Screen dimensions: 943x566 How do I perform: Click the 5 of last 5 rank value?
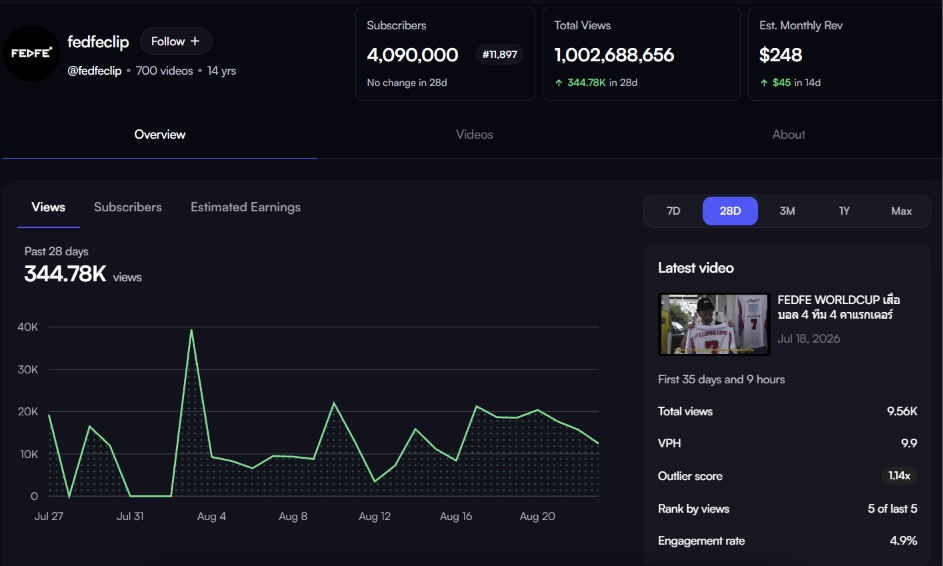coord(892,509)
